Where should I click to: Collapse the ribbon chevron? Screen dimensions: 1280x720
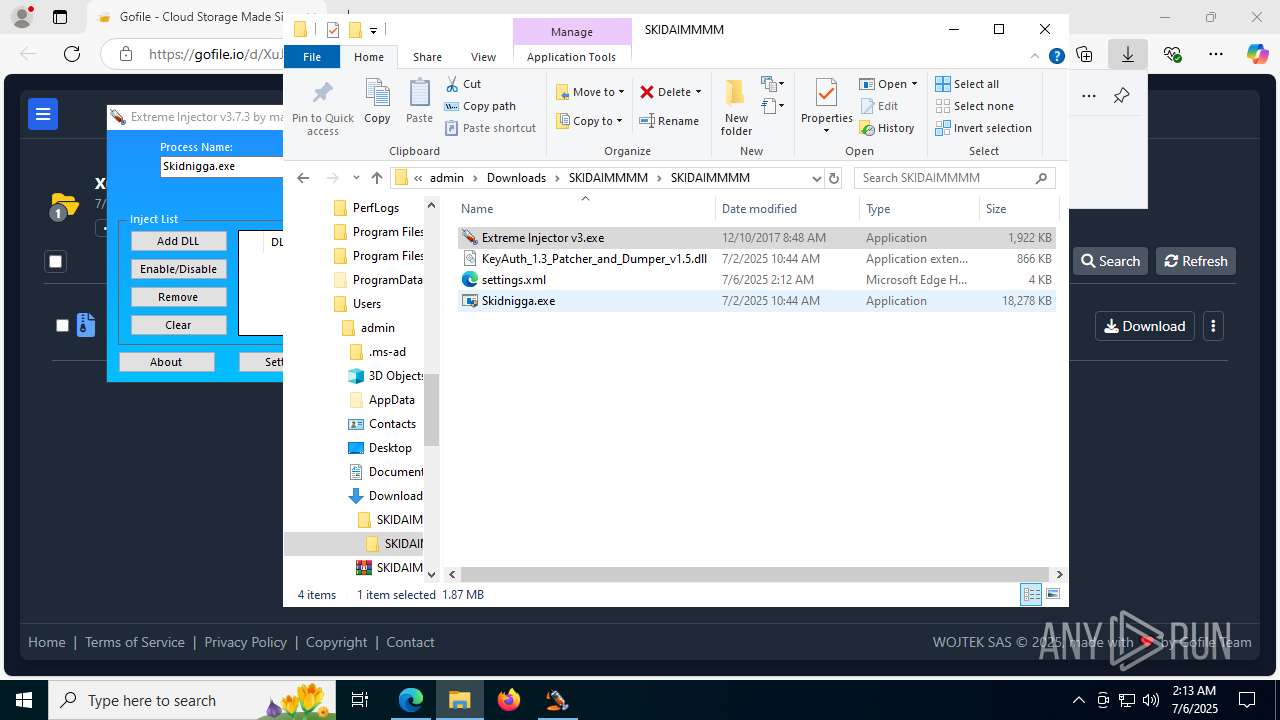point(1036,57)
